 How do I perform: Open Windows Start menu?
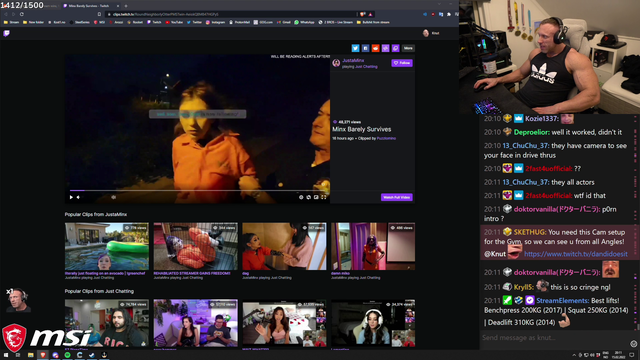coord(6,355)
